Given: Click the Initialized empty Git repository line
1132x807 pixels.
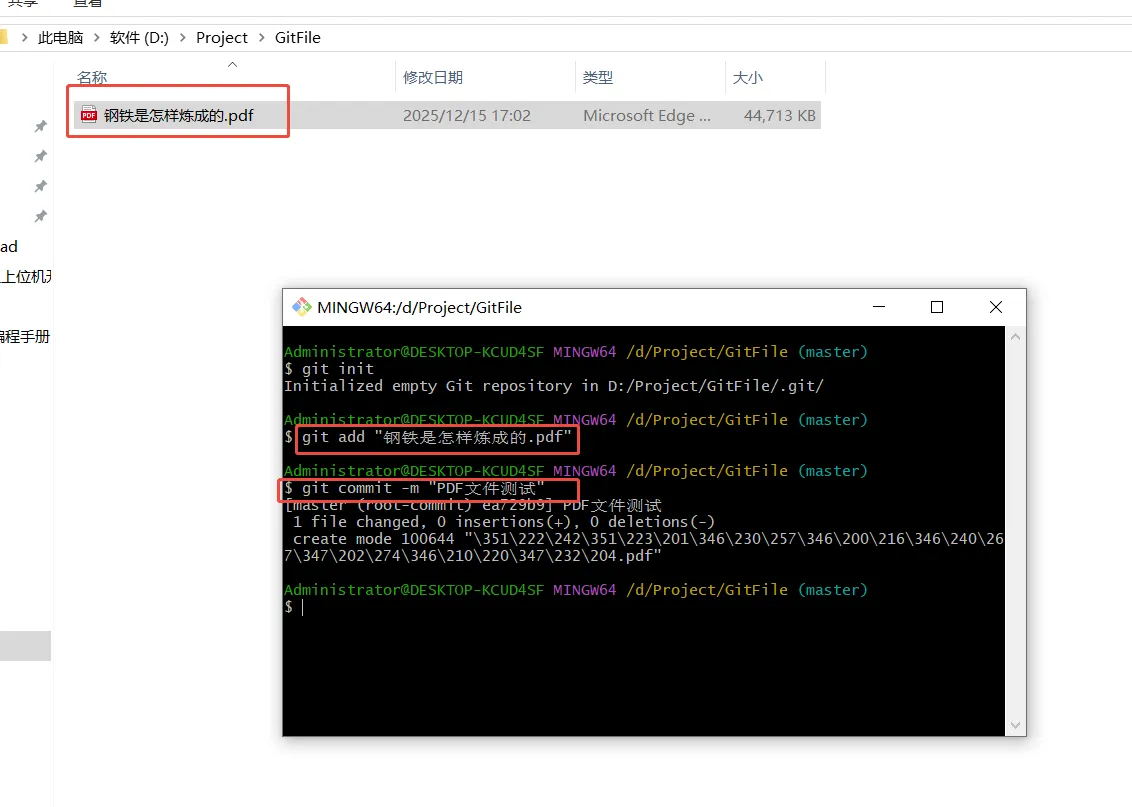Looking at the screenshot, I should [554, 386].
